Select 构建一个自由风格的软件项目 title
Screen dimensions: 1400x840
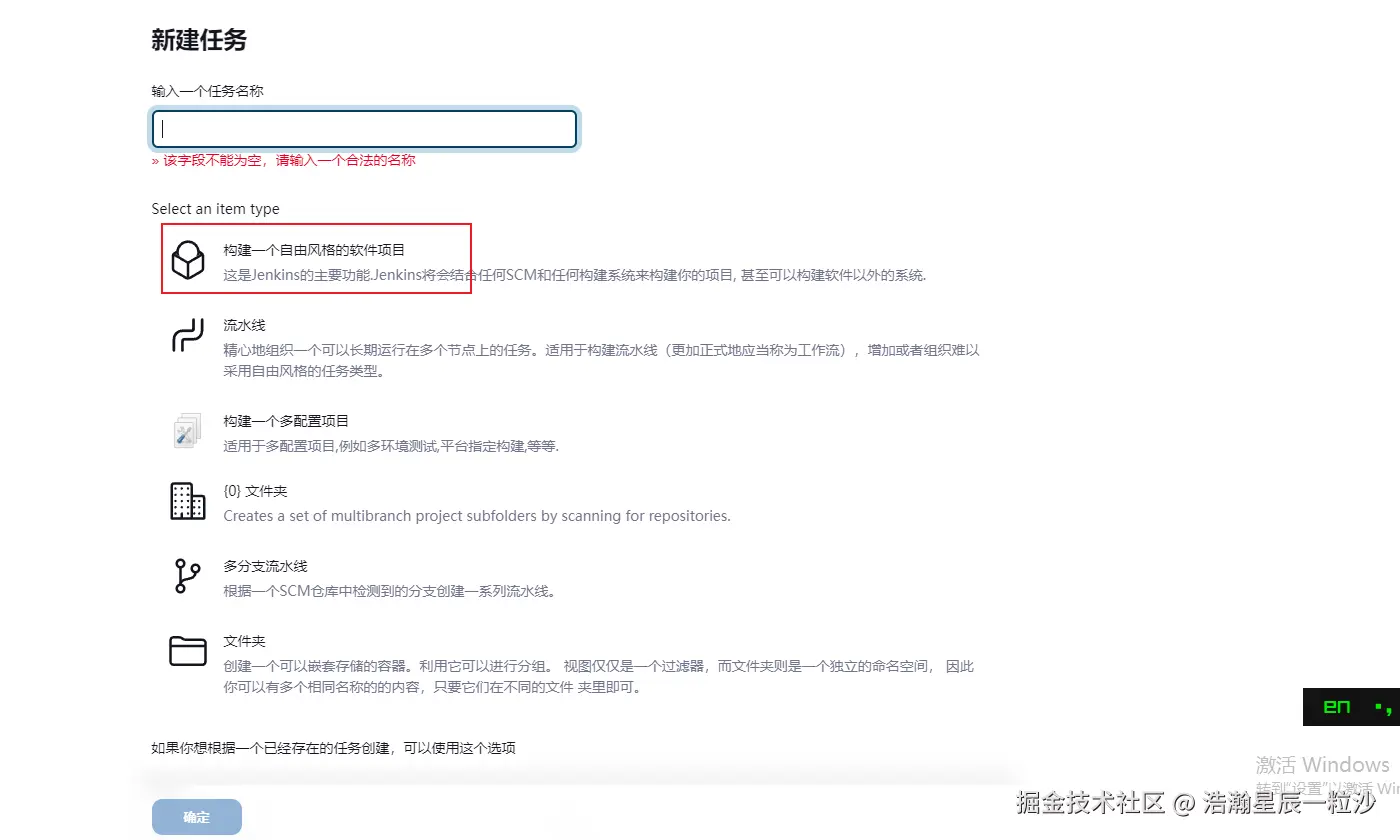click(314, 250)
